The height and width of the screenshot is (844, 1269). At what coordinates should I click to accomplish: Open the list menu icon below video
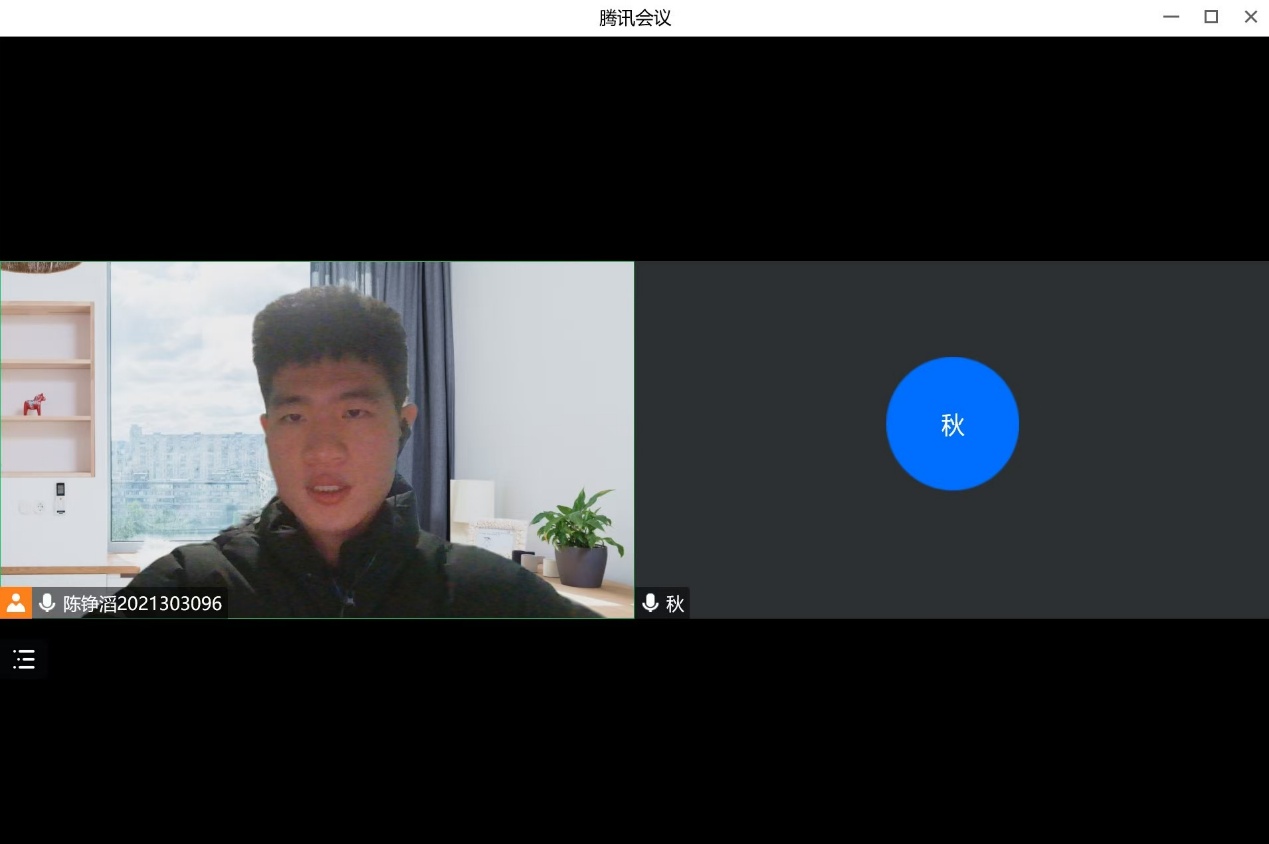pos(24,659)
